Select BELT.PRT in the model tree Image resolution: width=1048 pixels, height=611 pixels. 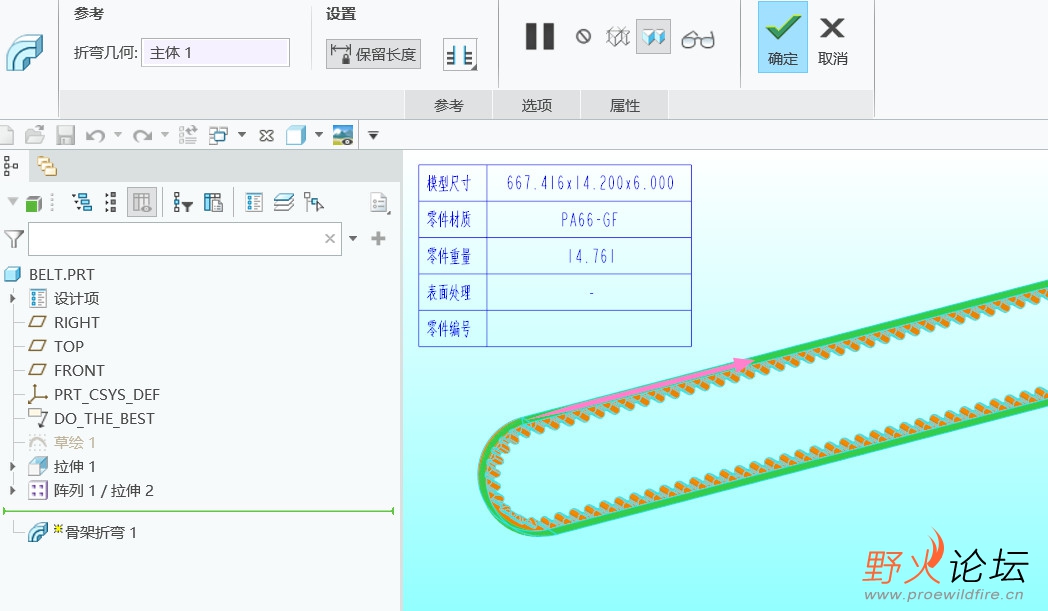coord(61,274)
